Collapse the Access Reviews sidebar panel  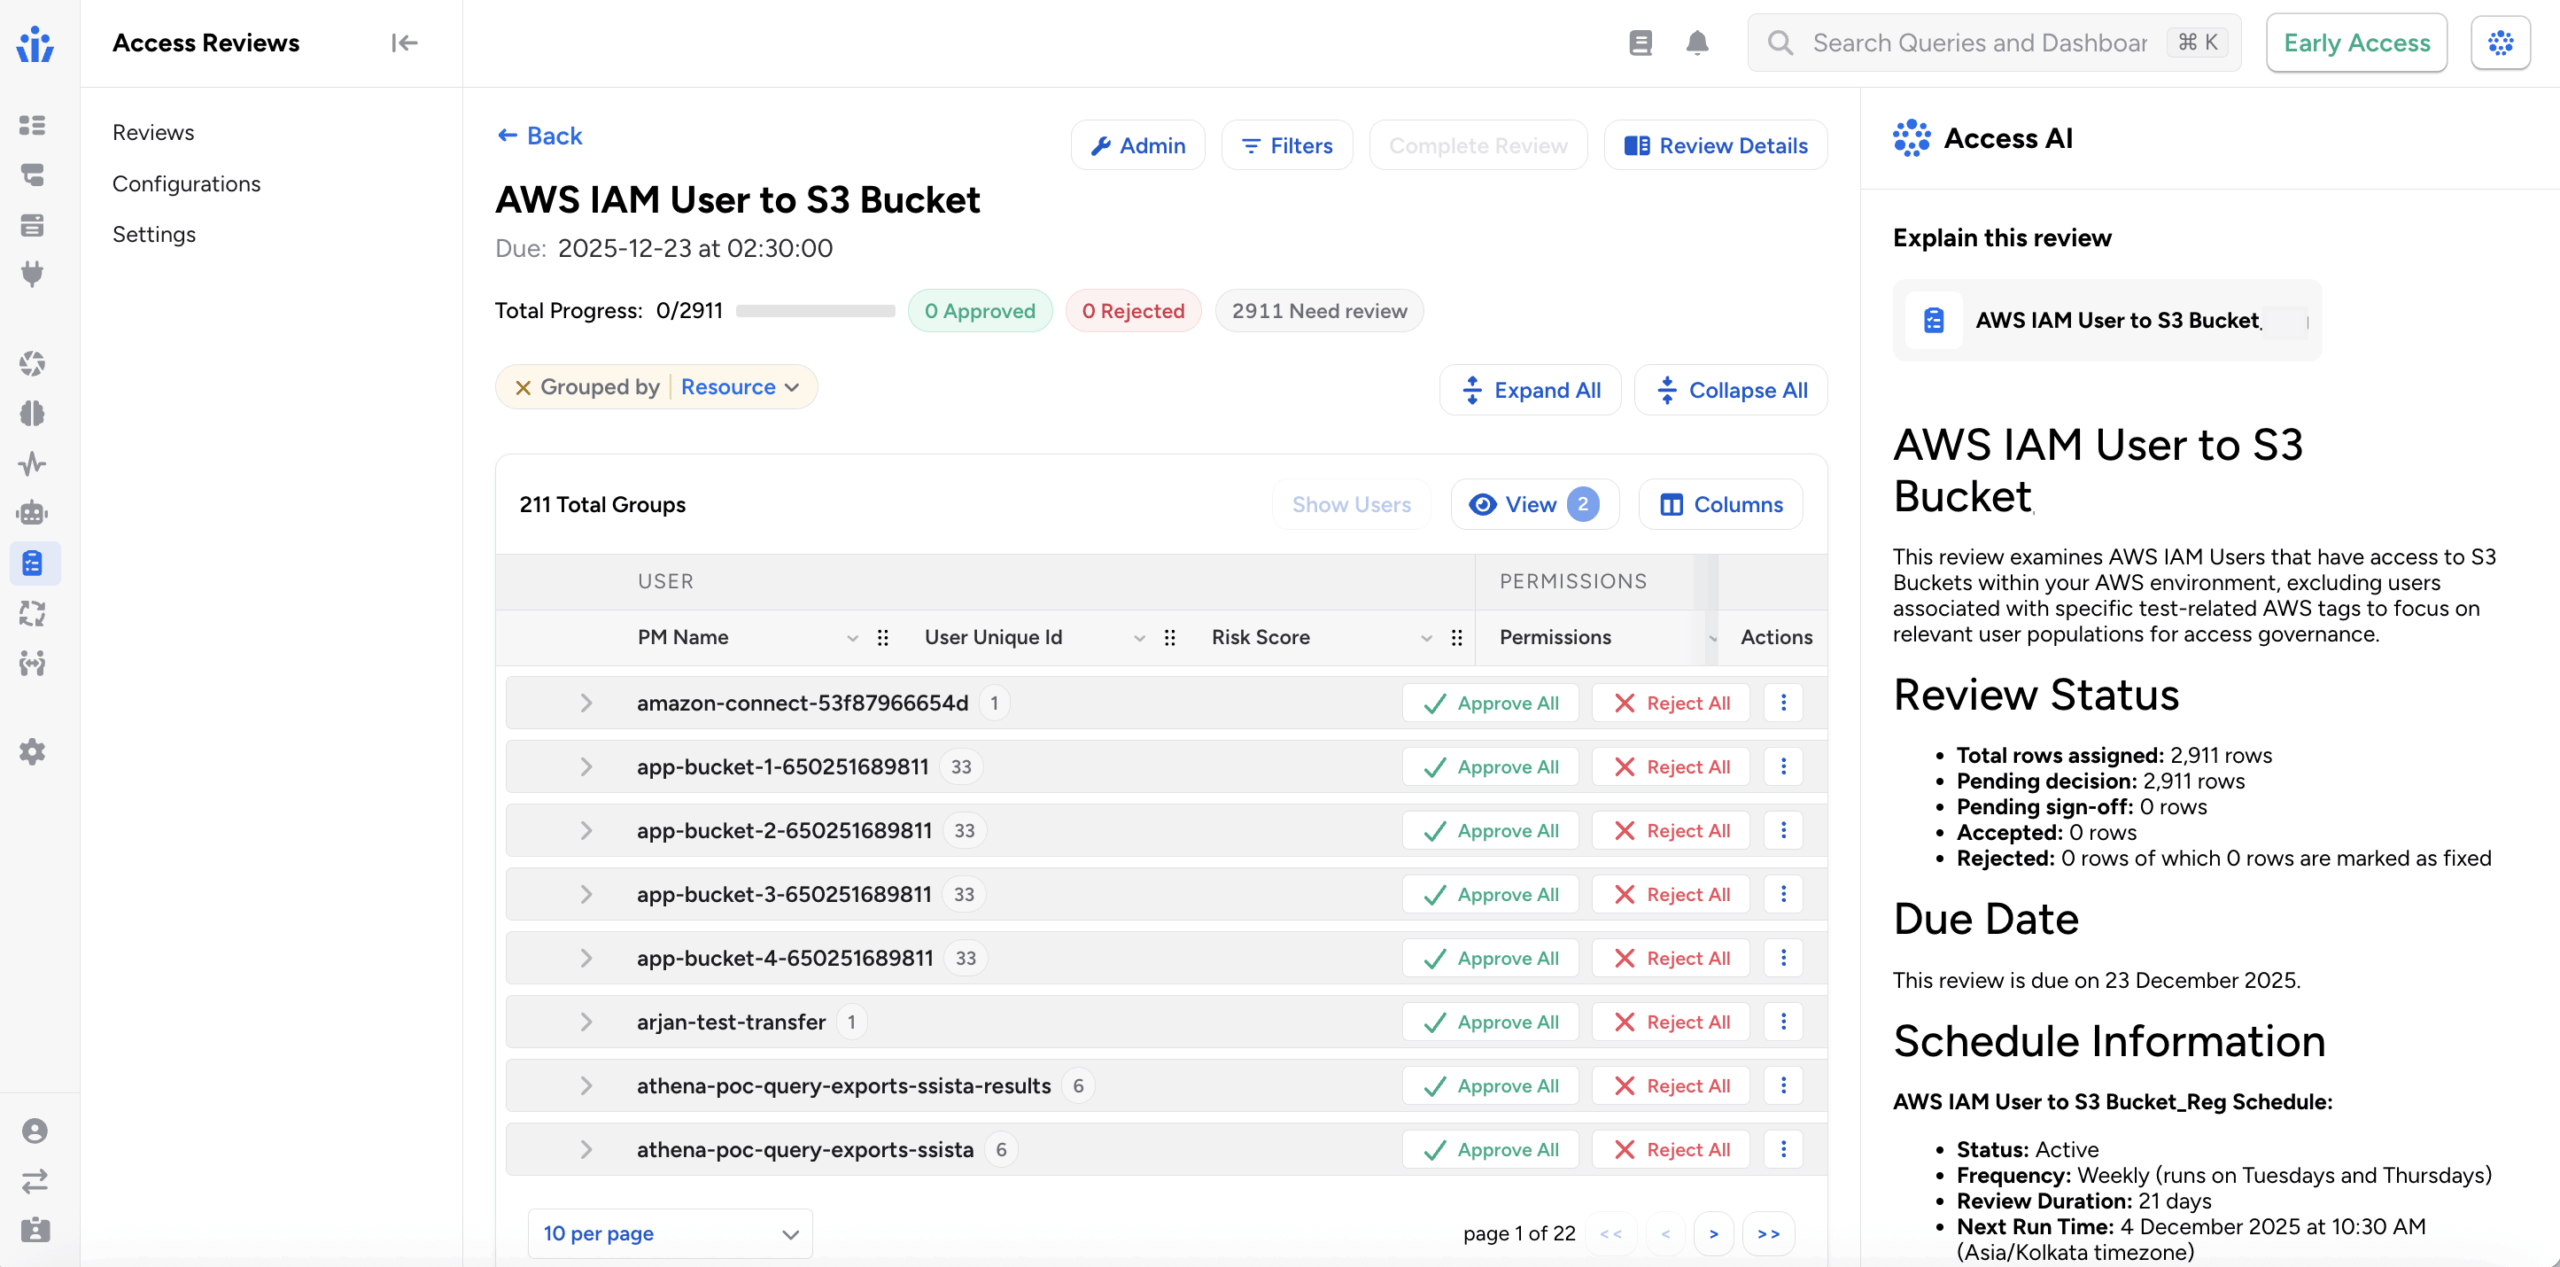pos(404,43)
